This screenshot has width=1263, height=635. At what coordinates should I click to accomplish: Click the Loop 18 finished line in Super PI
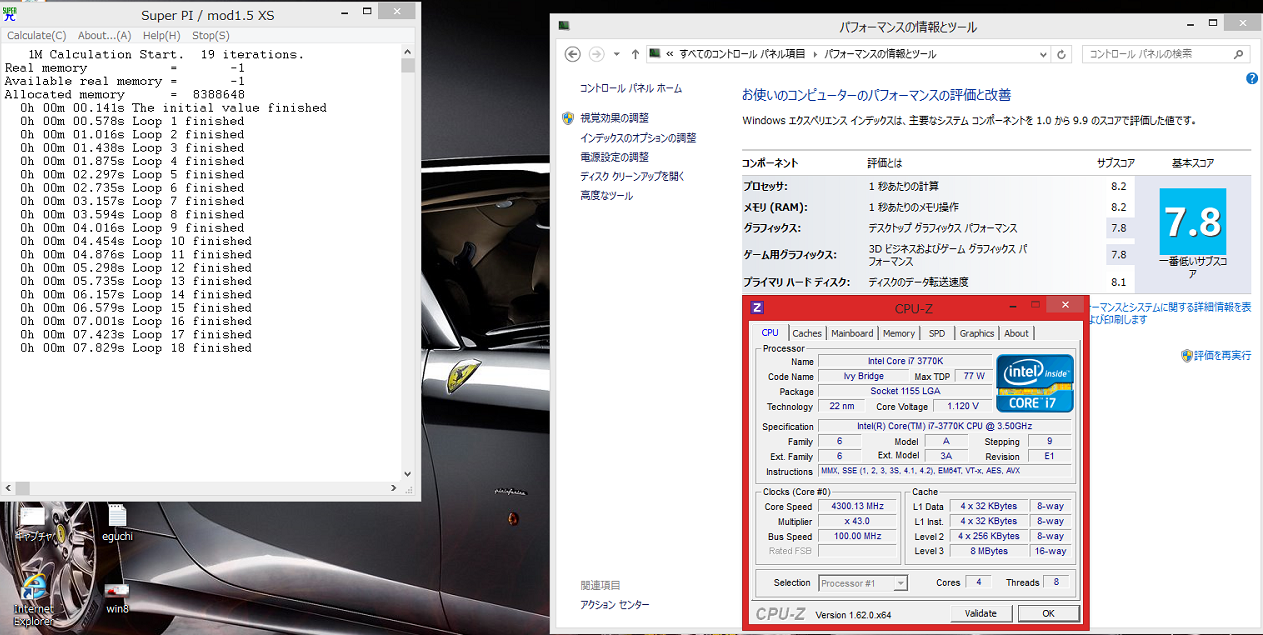click(136, 348)
